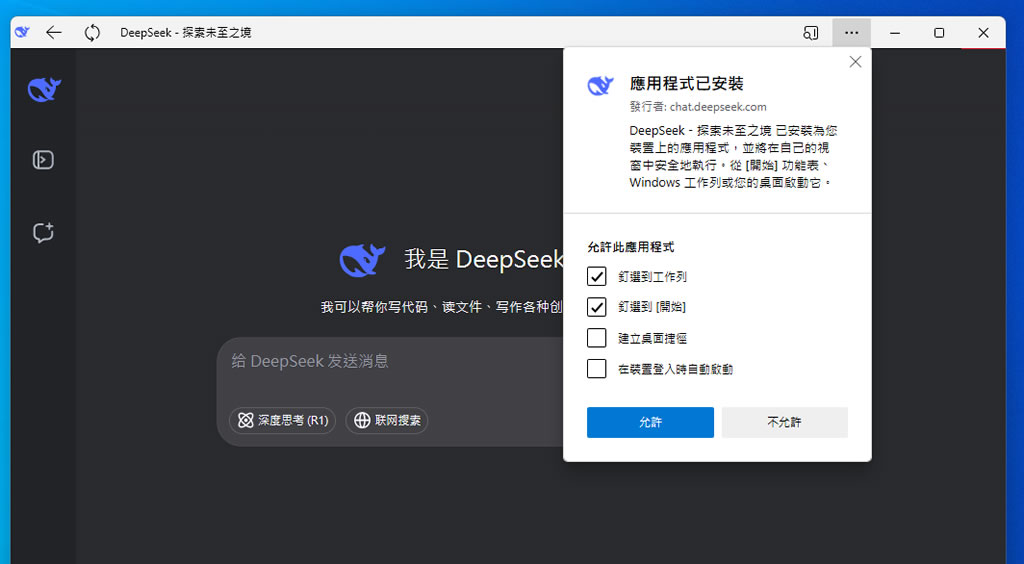Click the 應用程式已安裝 heading
This screenshot has height=564, width=1024.
(x=686, y=84)
